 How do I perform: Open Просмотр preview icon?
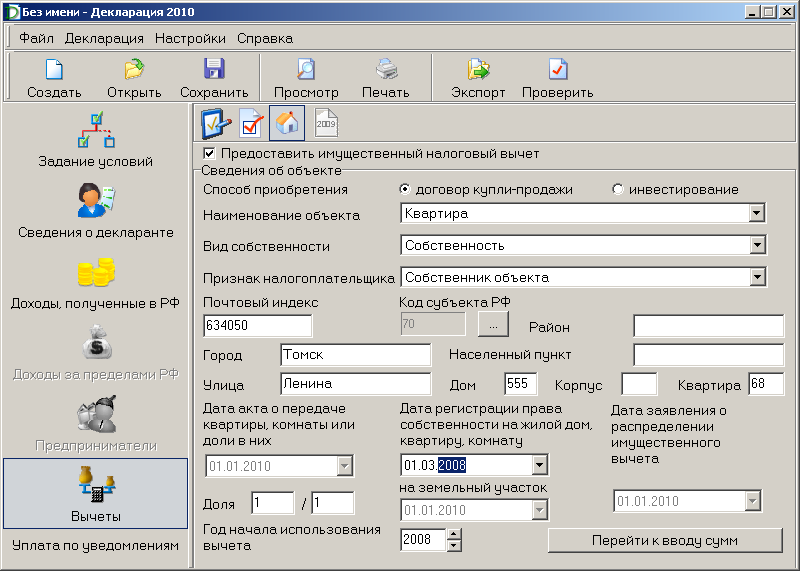(306, 69)
